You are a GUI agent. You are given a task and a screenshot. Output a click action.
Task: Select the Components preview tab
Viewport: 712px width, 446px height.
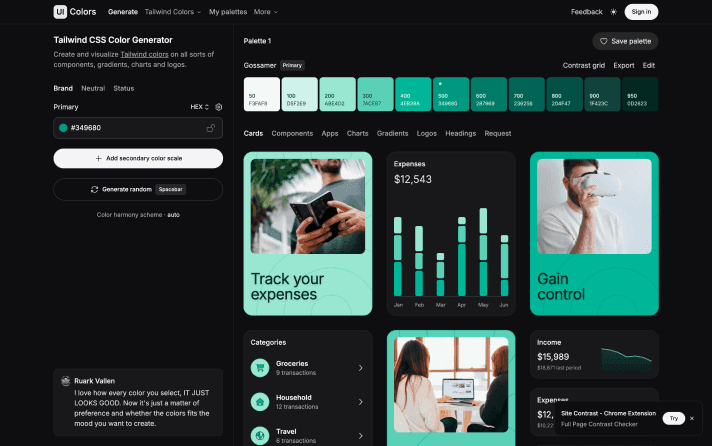pos(292,134)
